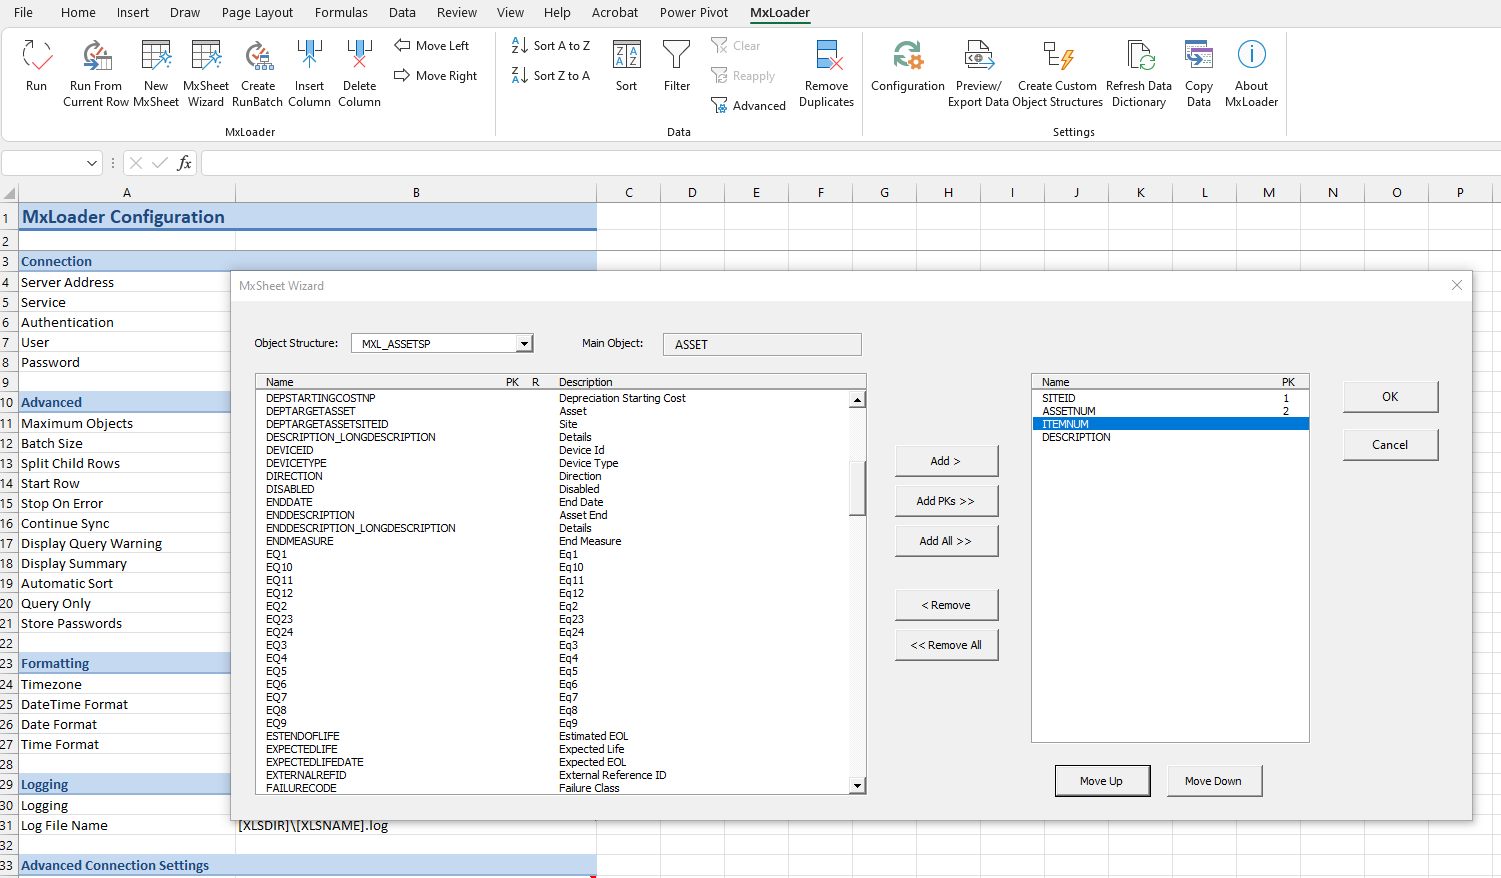Viewport: 1501px width, 878px height.
Task: Click the Add PKs >> button
Action: tap(946, 501)
